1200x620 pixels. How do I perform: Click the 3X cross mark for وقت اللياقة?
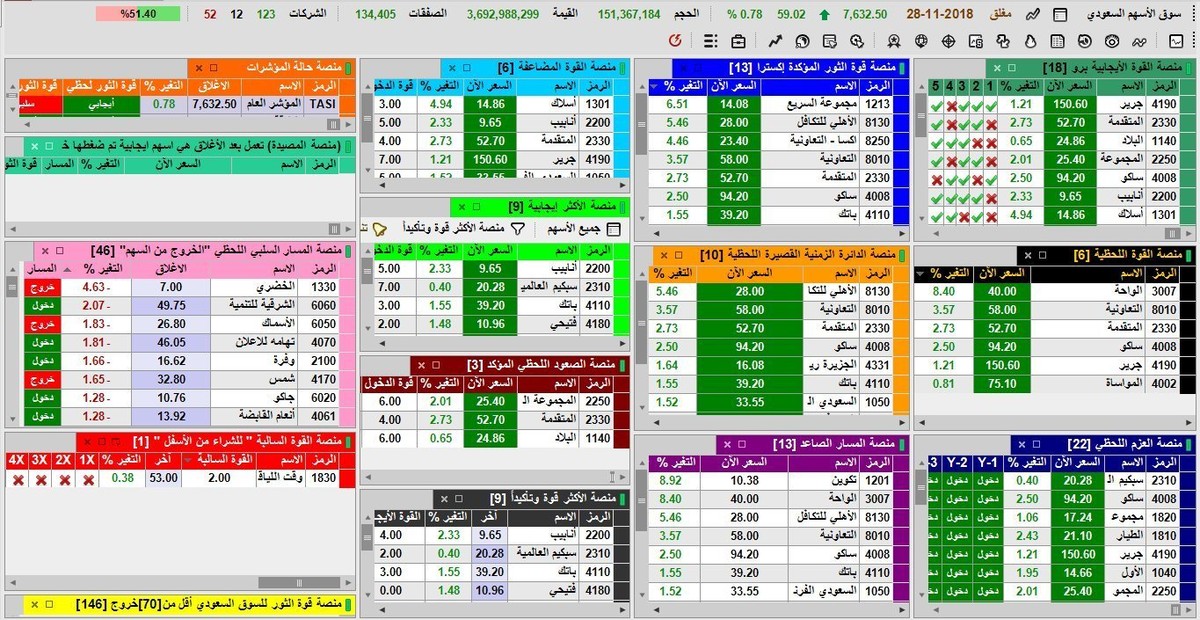40,479
